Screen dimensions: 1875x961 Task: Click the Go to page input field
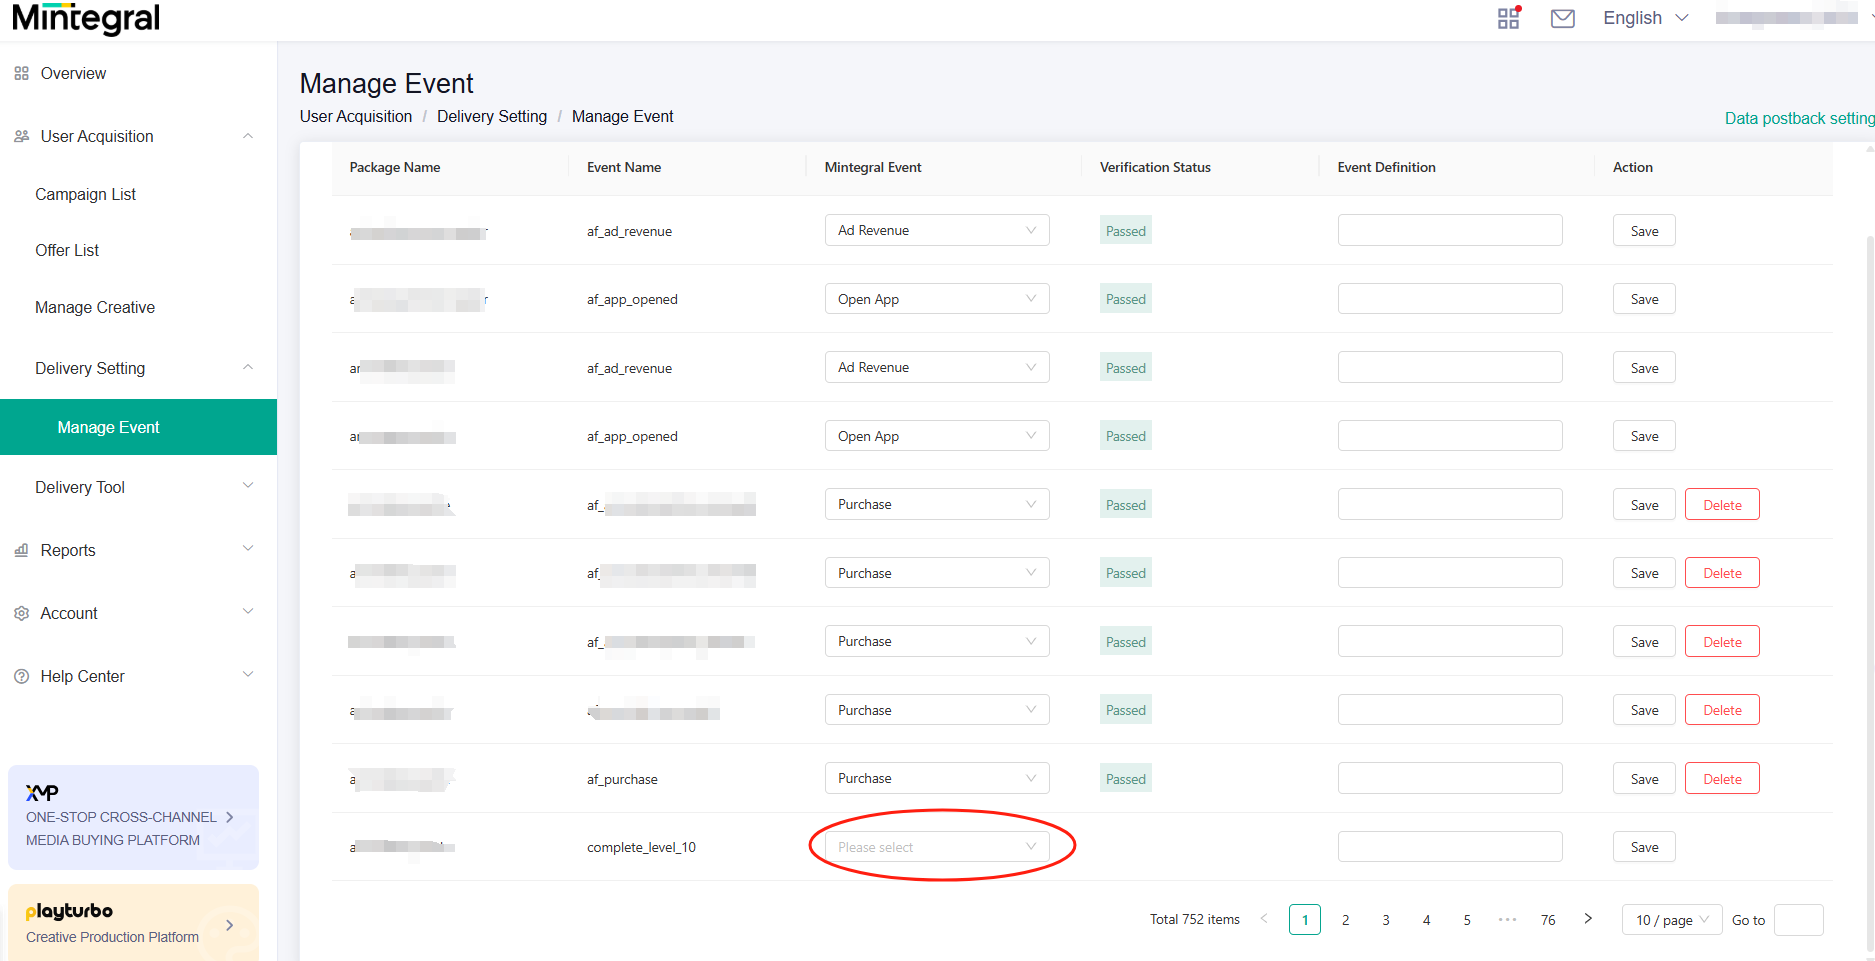click(x=1798, y=920)
